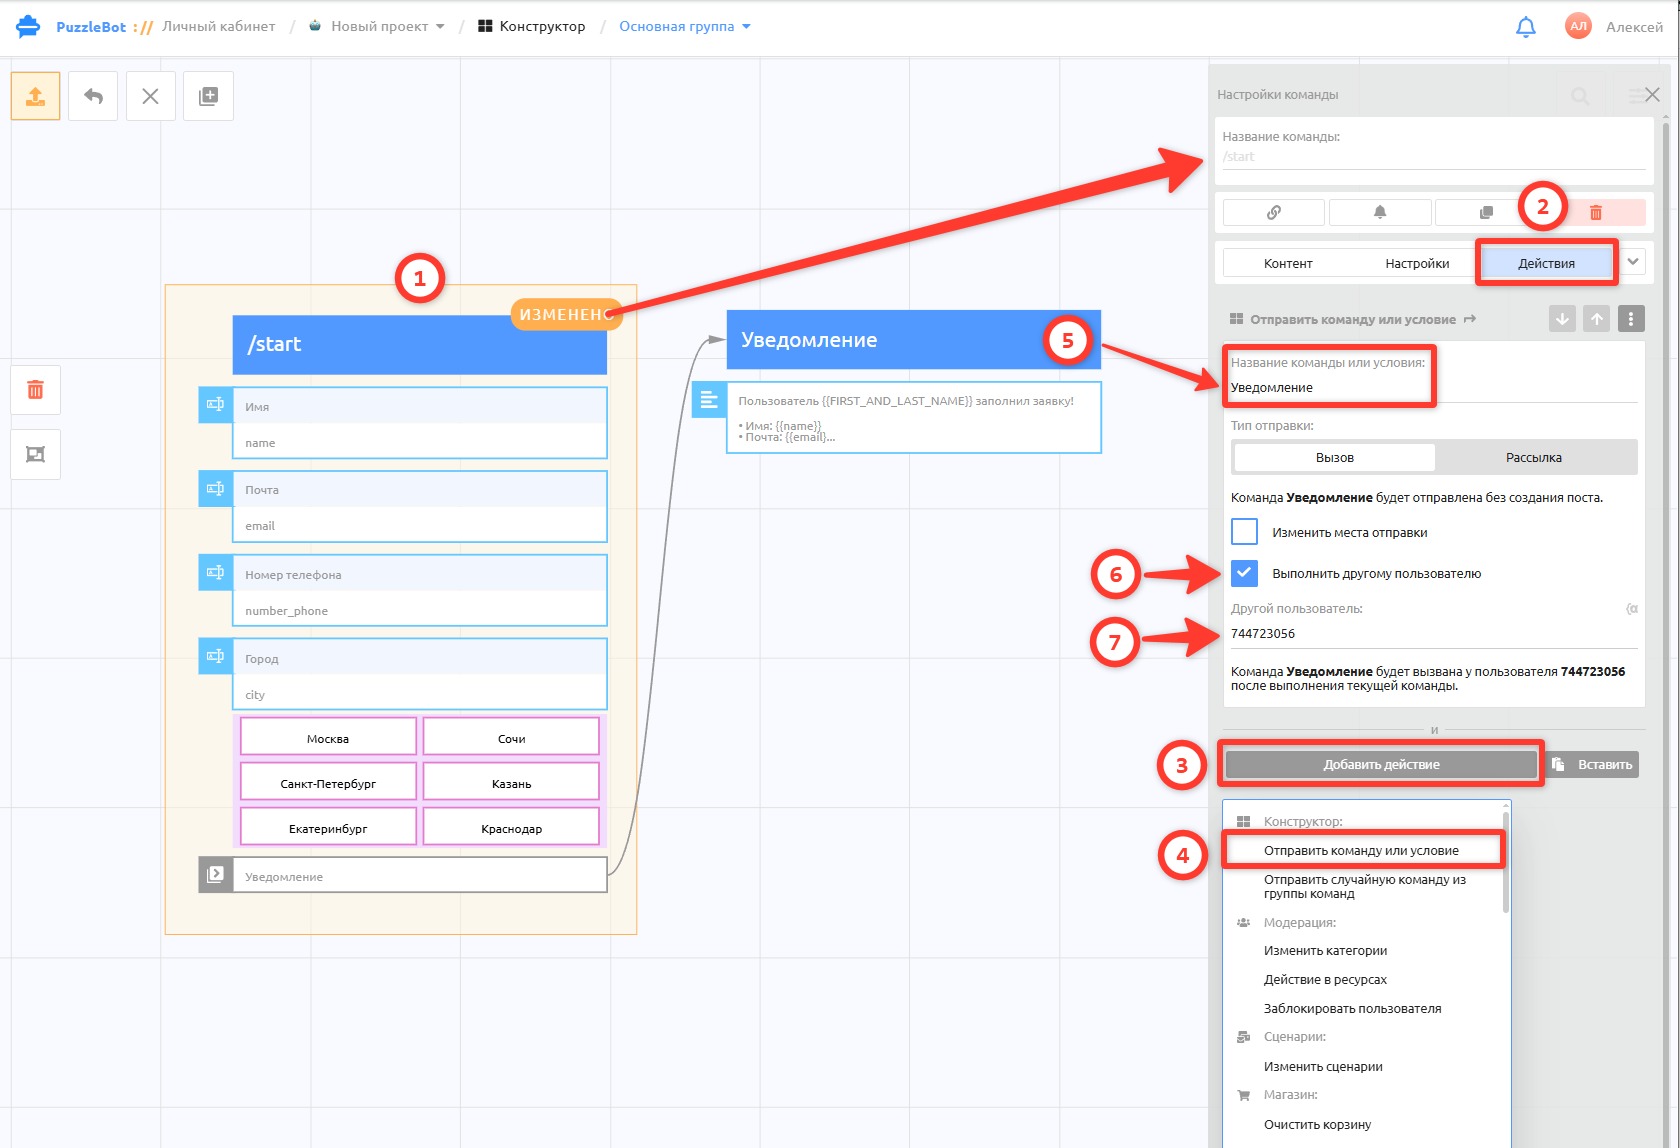Screen dimensions: 1680x1148
Task: Choose "Отправить команду или условие" from list
Action: pos(1361,851)
